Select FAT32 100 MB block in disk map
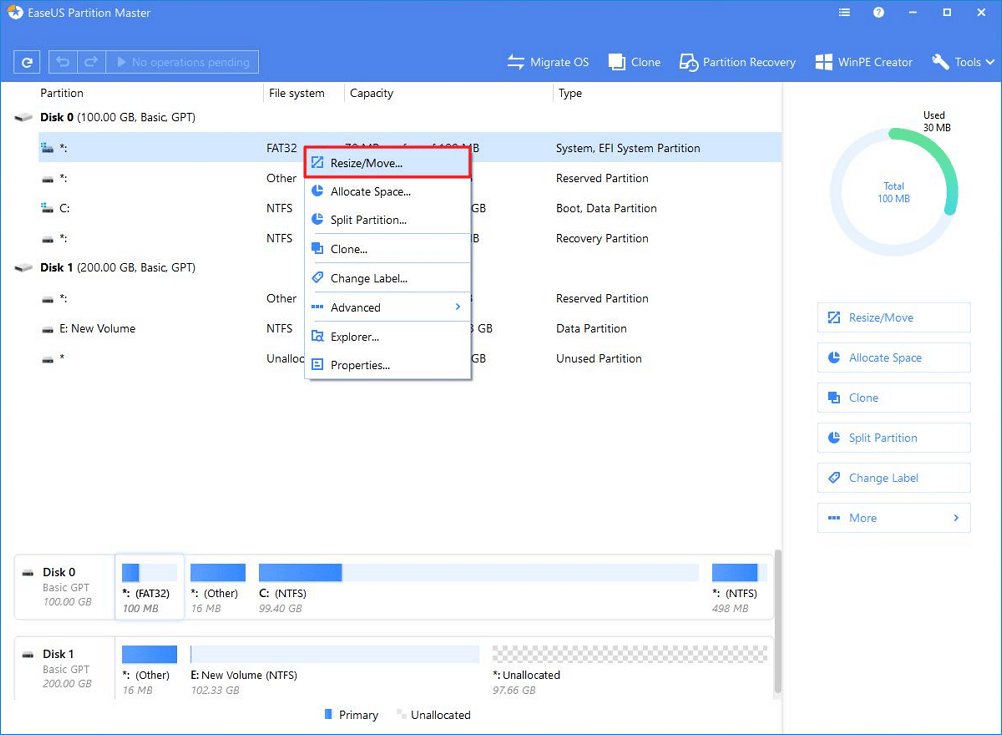This screenshot has height=735, width=1002. click(150, 588)
